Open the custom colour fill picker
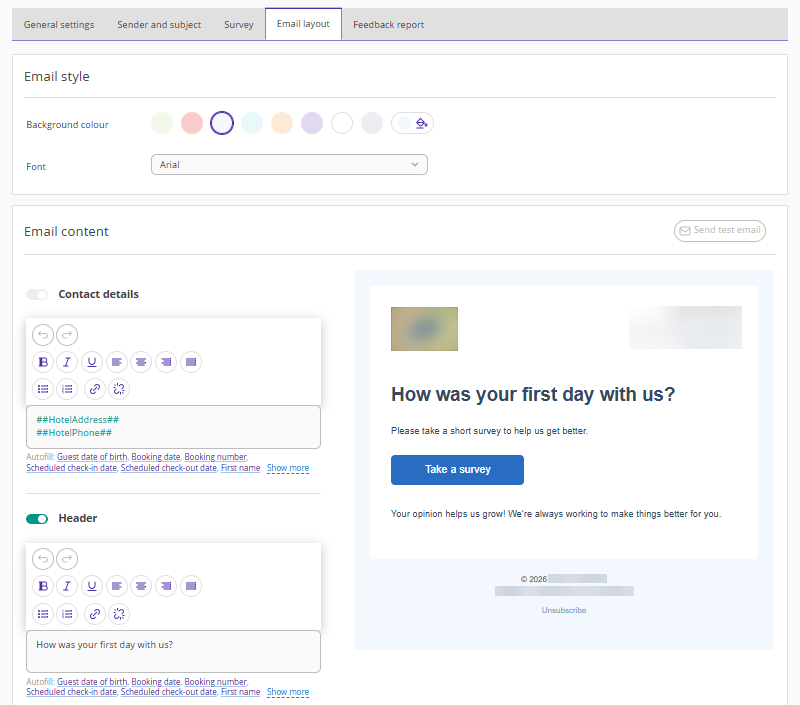Image resolution: width=800 pixels, height=705 pixels. click(412, 123)
